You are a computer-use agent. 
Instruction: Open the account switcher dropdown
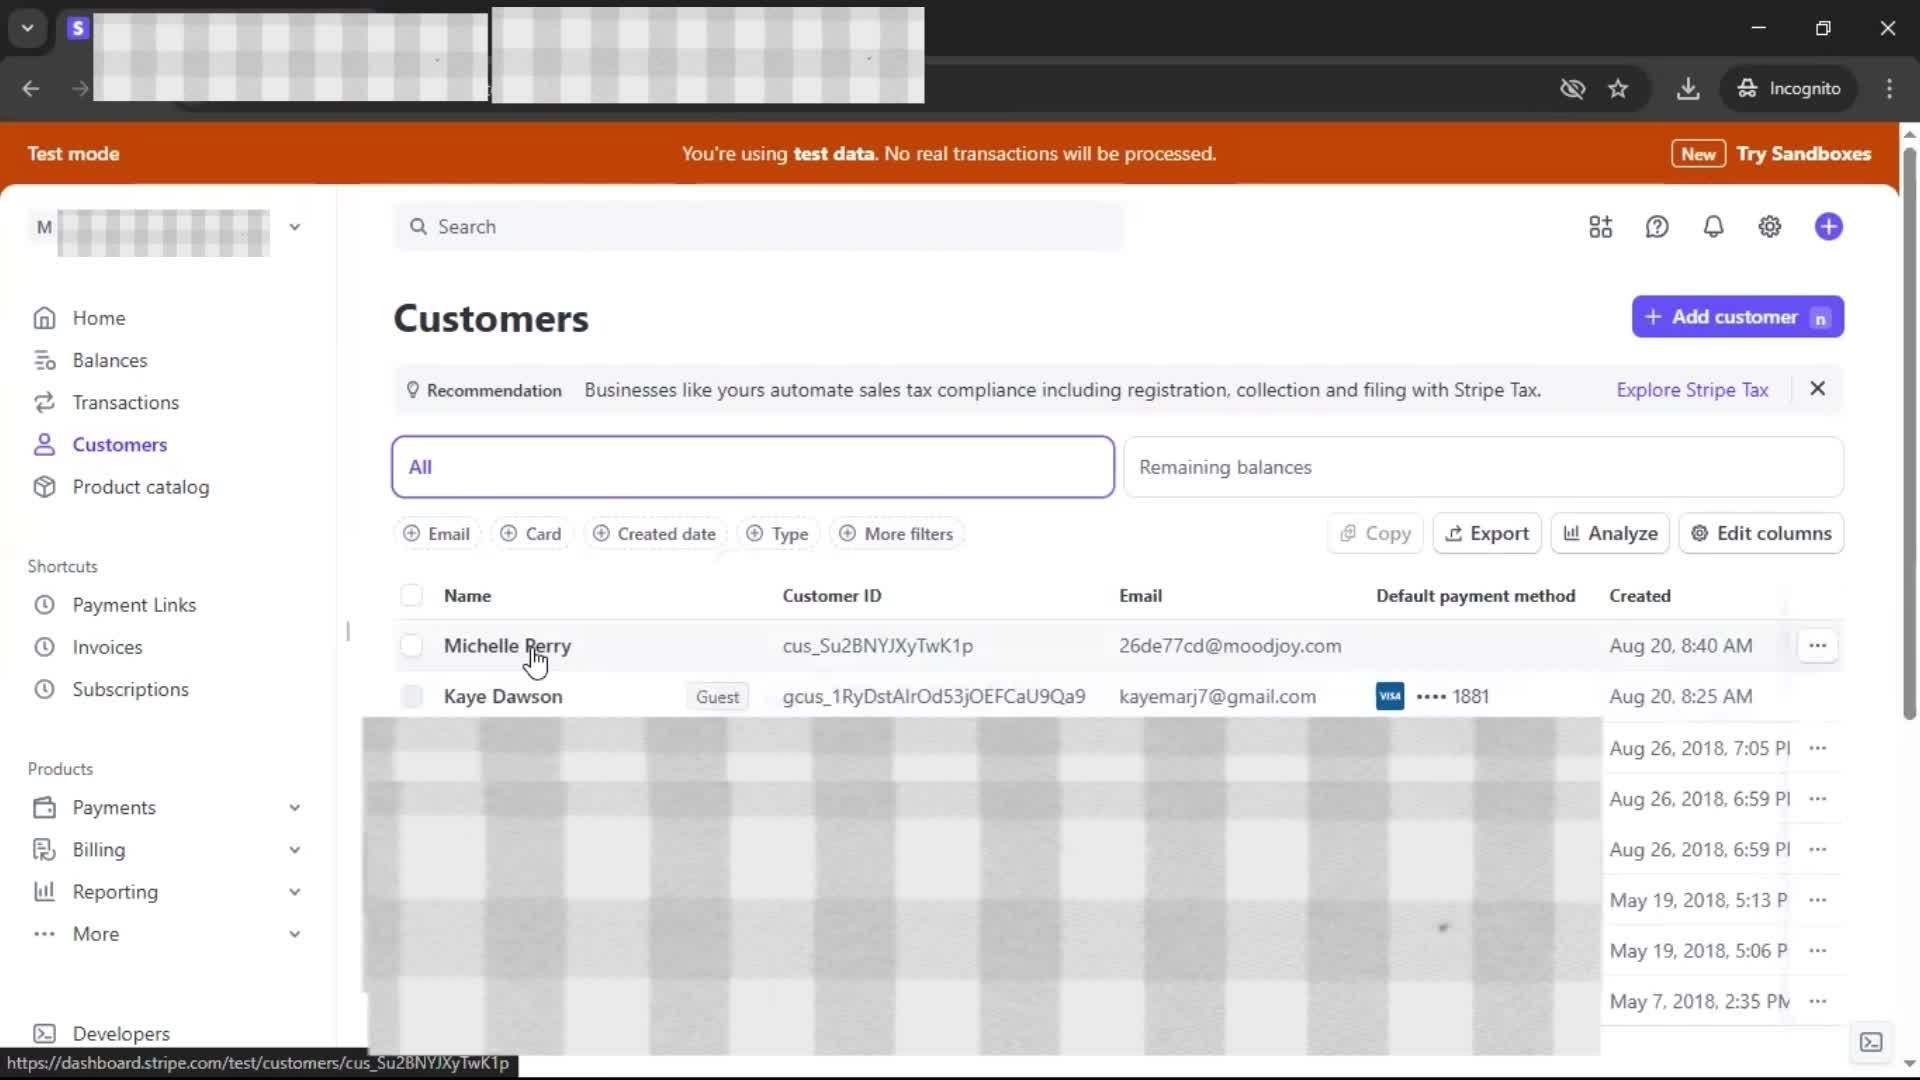click(x=294, y=227)
